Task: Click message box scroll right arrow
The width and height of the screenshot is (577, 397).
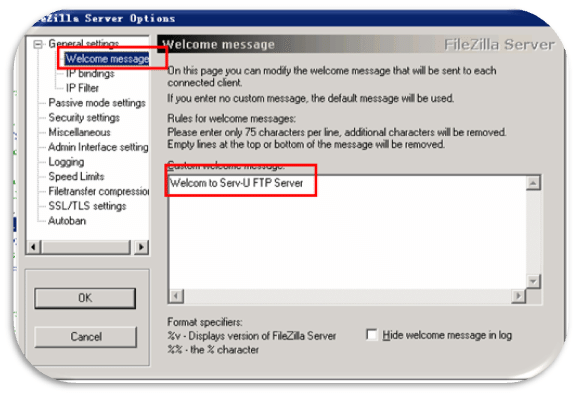Action: (x=518, y=296)
